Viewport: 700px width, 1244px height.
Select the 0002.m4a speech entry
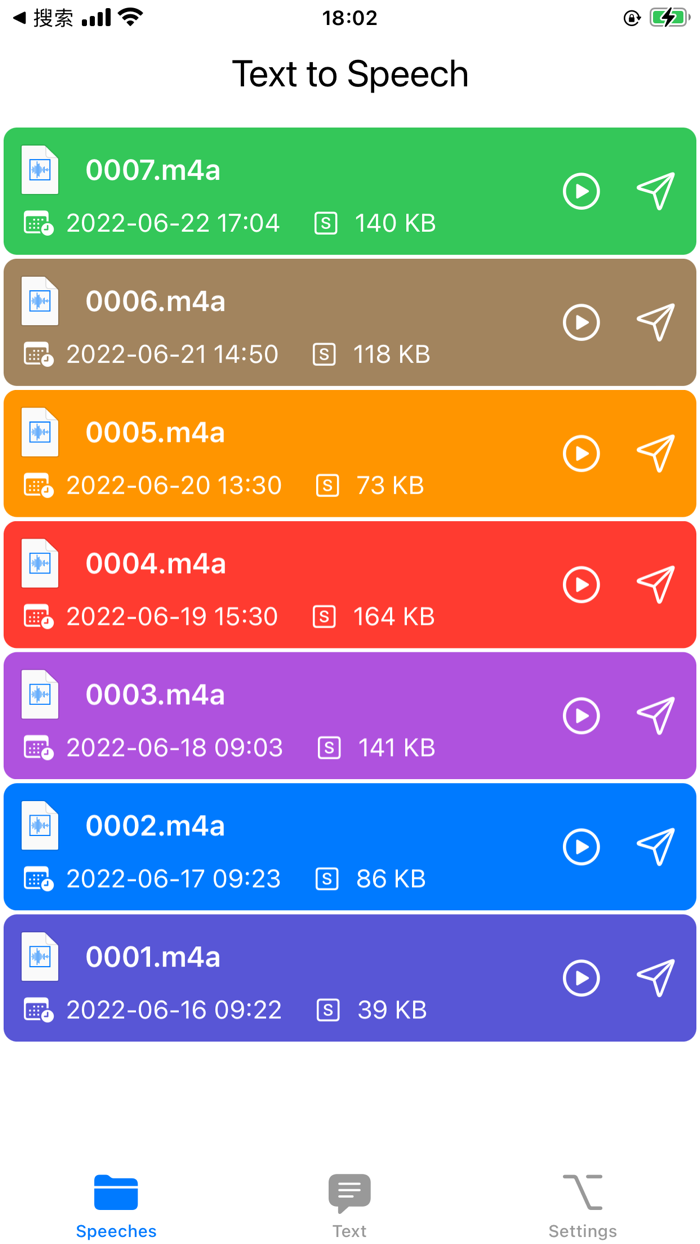pyautogui.click(x=300, y=847)
